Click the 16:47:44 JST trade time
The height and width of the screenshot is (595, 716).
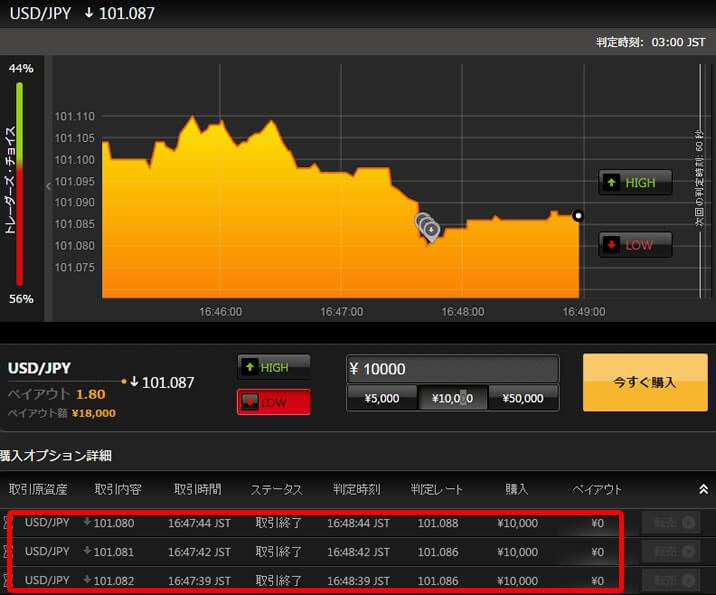click(199, 523)
